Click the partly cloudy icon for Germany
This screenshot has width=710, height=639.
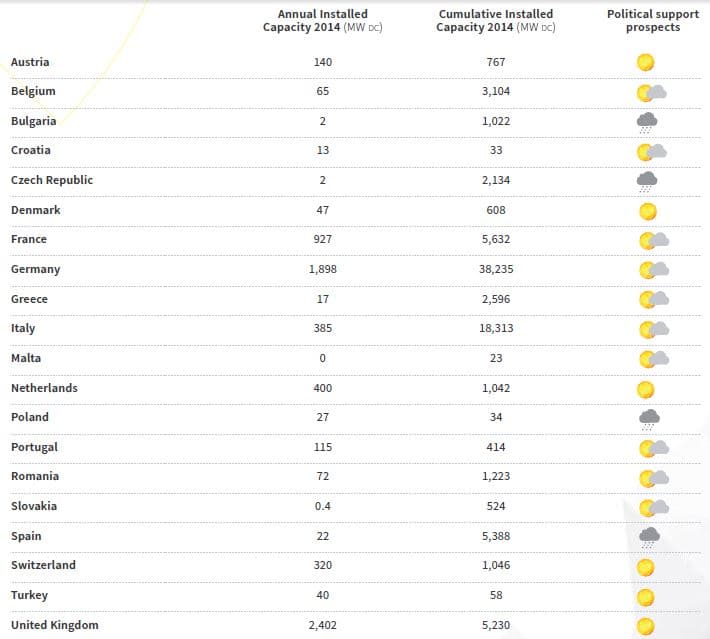652,270
